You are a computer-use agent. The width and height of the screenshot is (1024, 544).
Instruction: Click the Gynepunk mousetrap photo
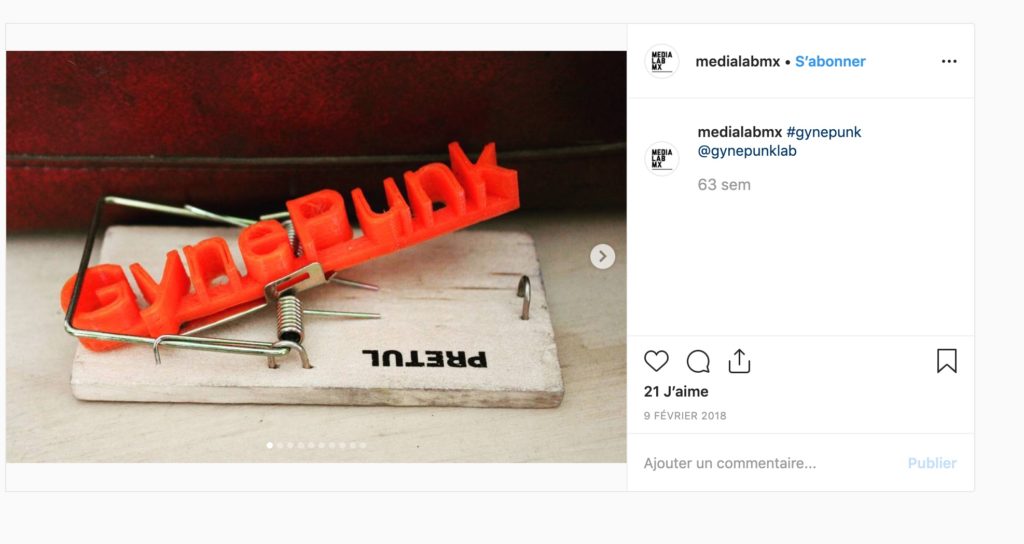coord(316,257)
